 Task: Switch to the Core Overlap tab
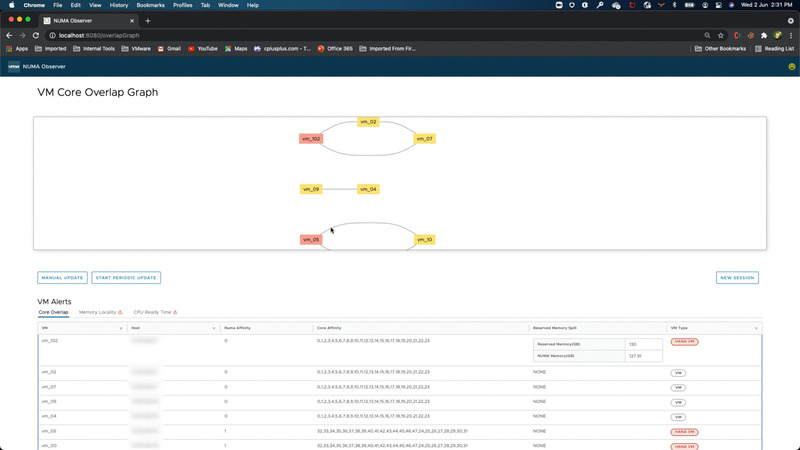53,312
